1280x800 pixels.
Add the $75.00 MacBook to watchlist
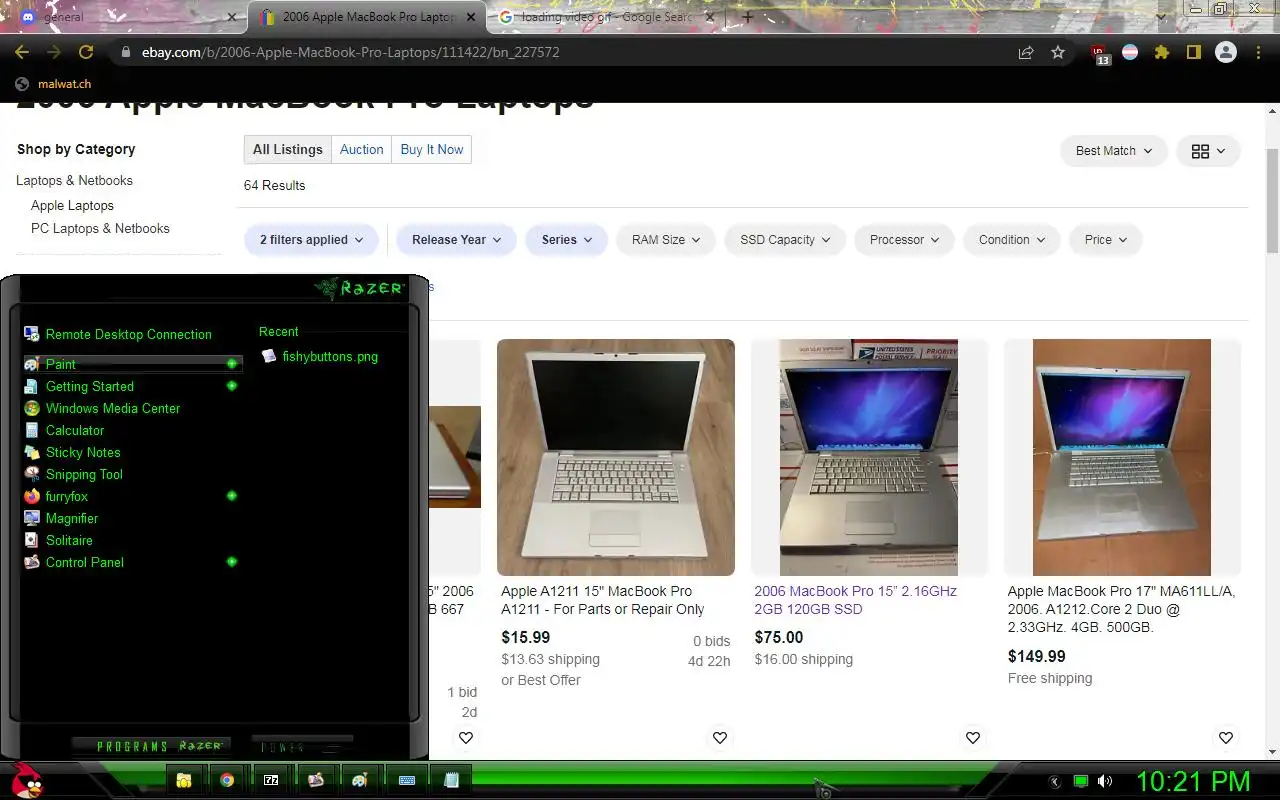pyautogui.click(x=973, y=738)
